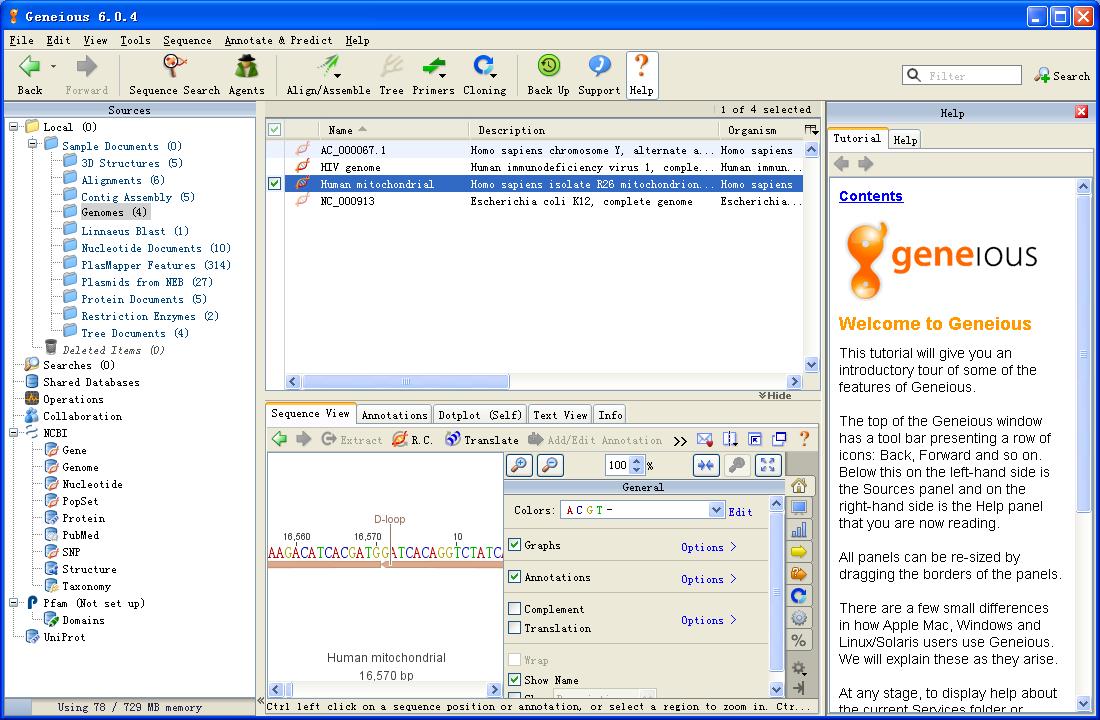
Task: Click the Back toolbar icon
Action: [x=29, y=66]
